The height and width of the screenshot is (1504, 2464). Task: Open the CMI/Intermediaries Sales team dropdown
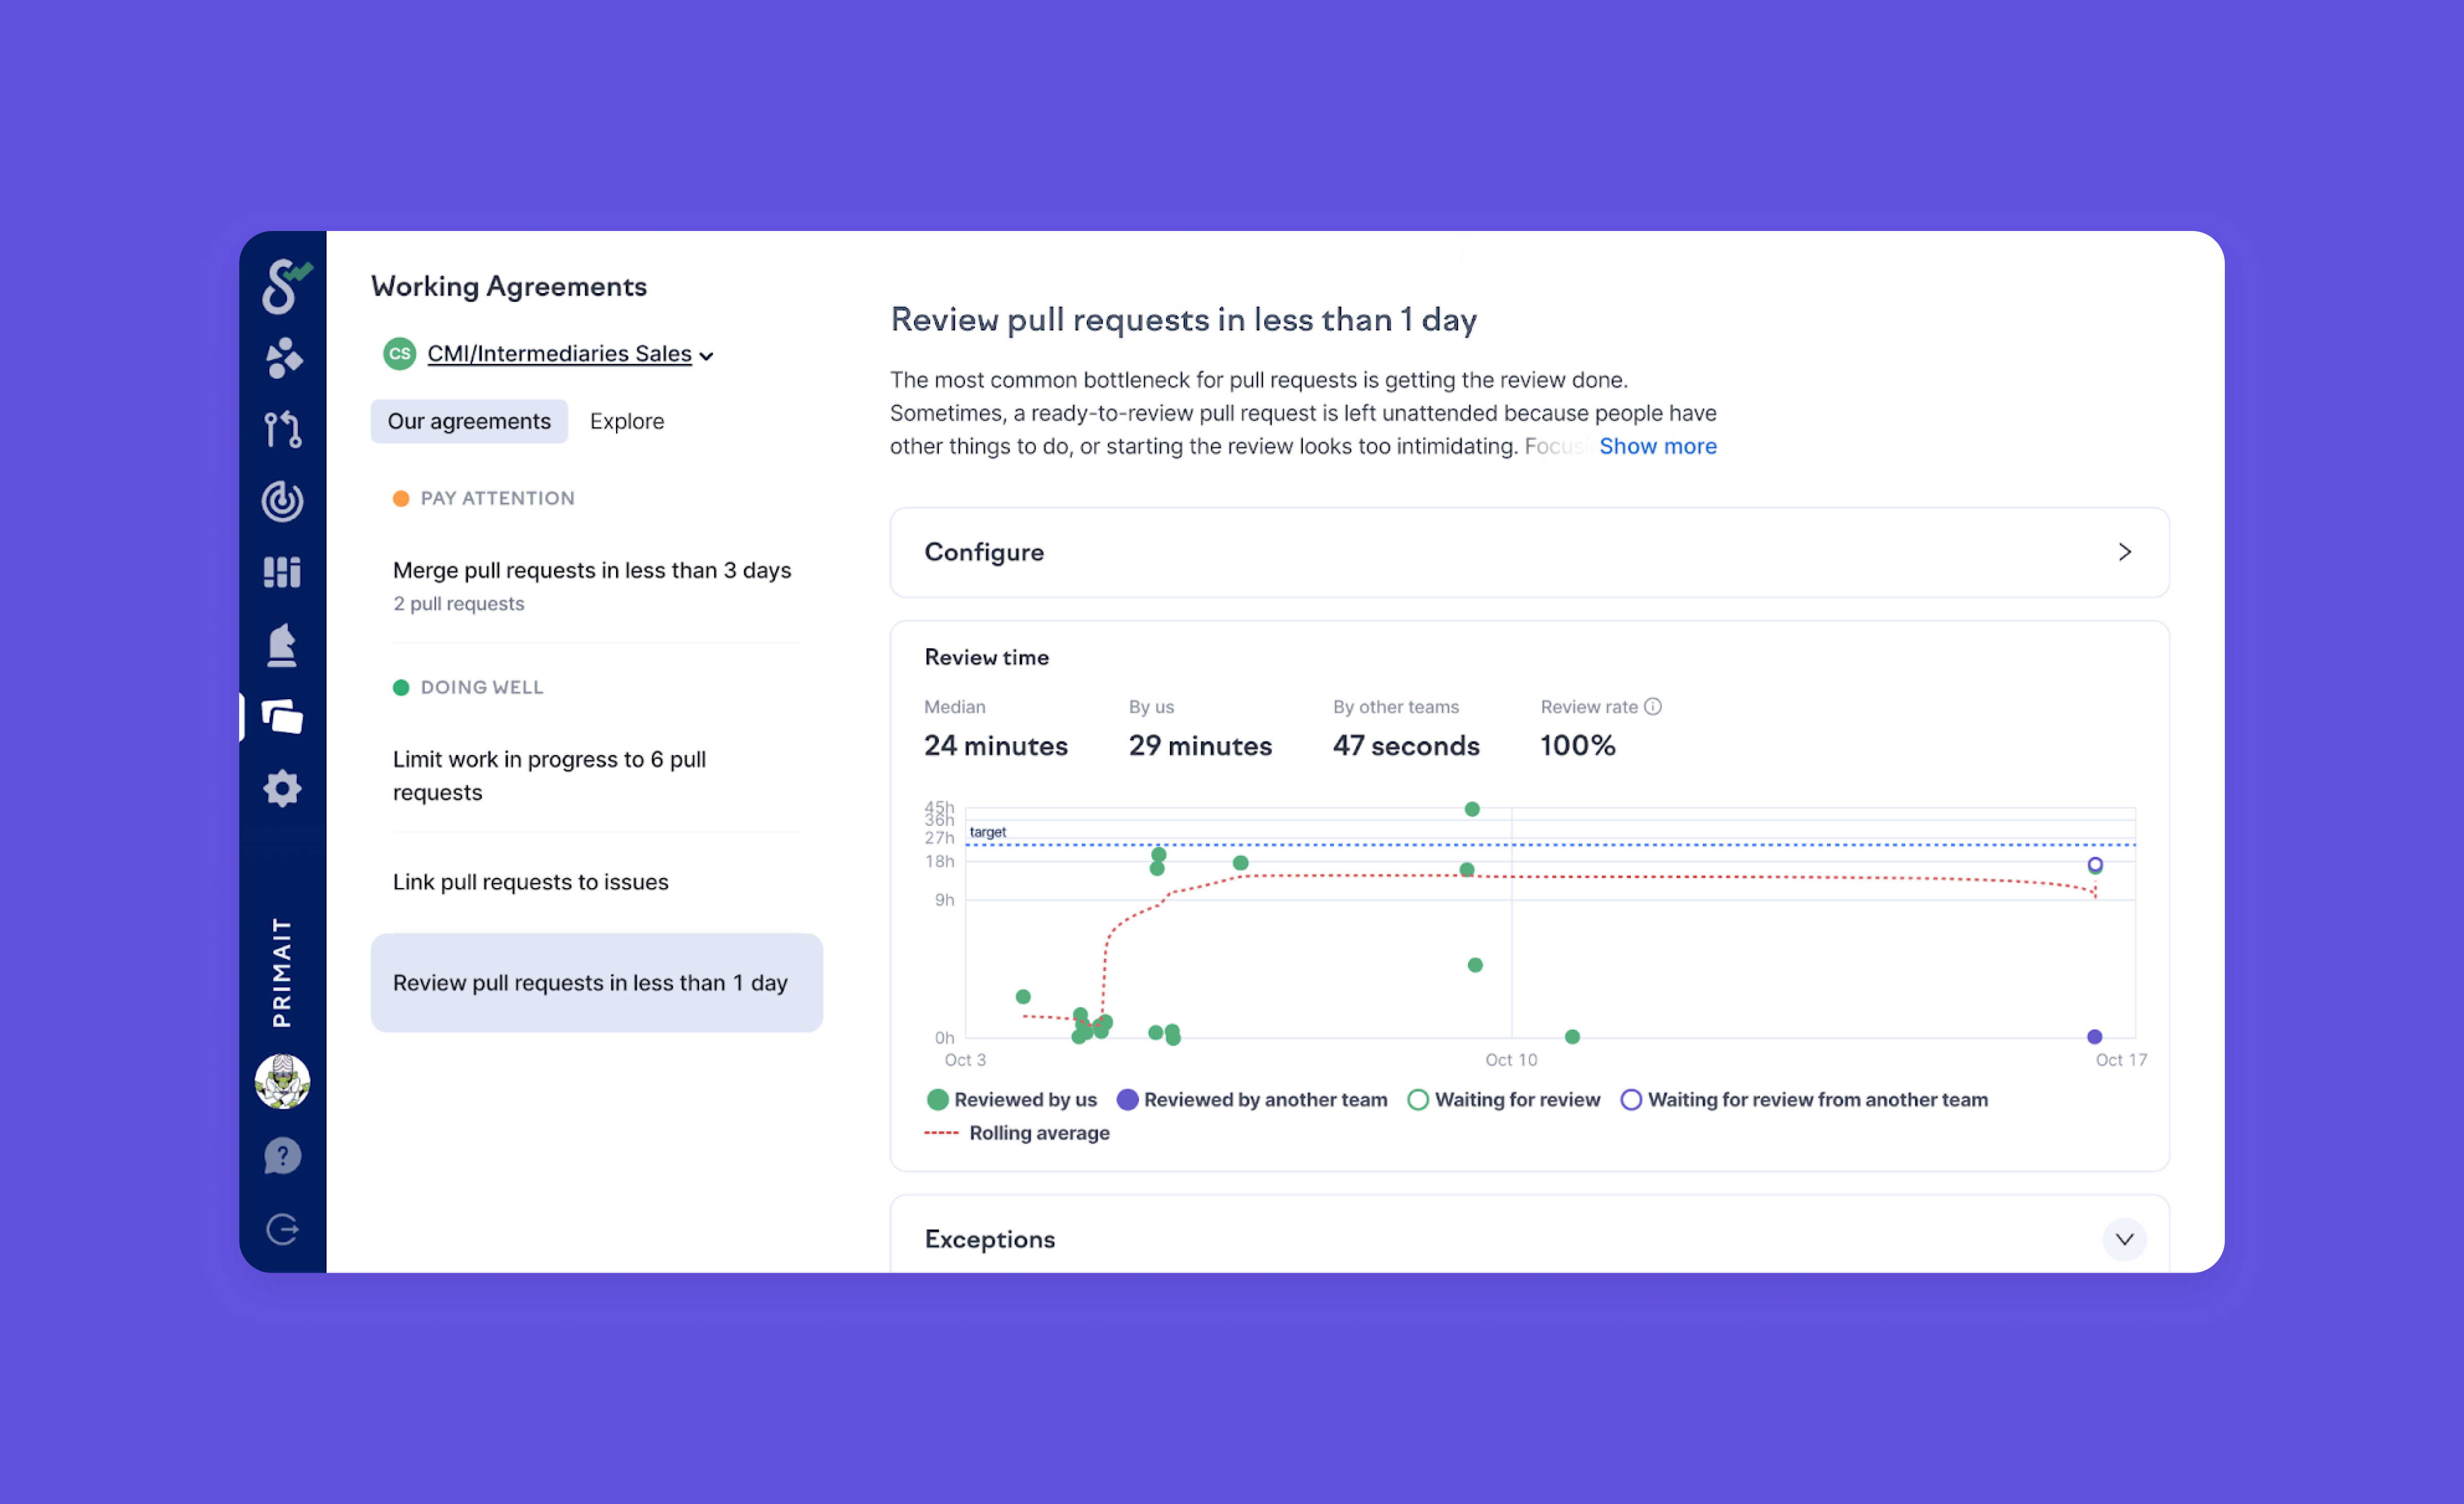[560, 354]
